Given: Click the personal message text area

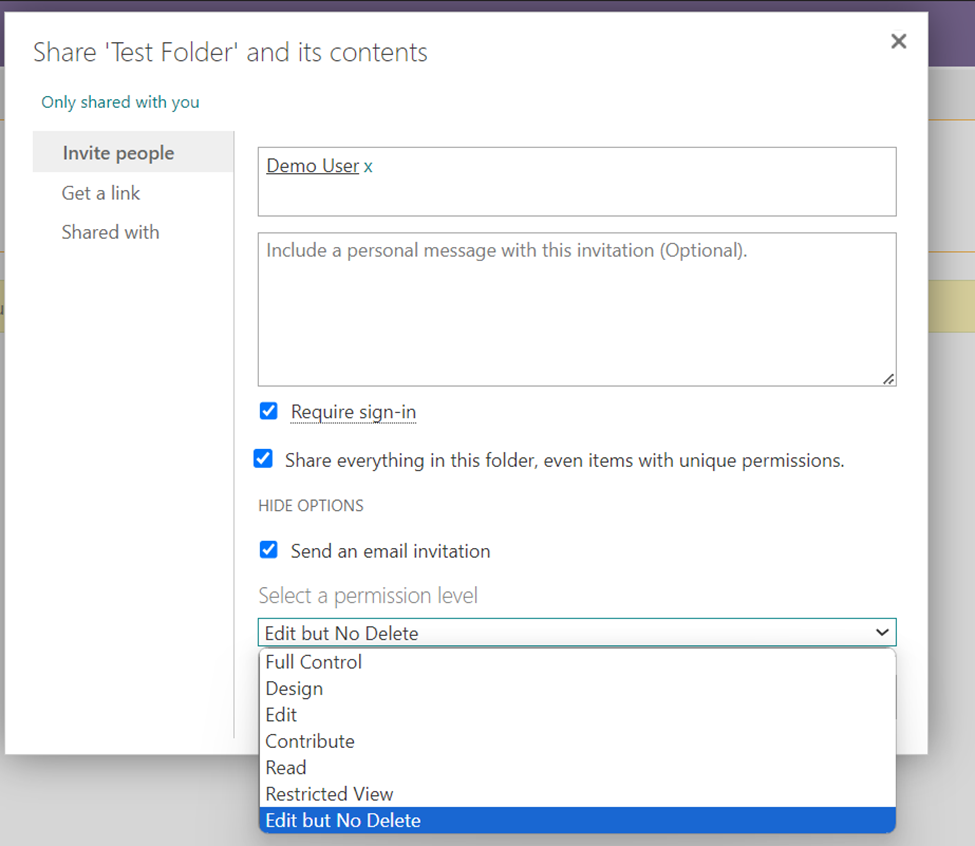Looking at the screenshot, I should point(576,309).
